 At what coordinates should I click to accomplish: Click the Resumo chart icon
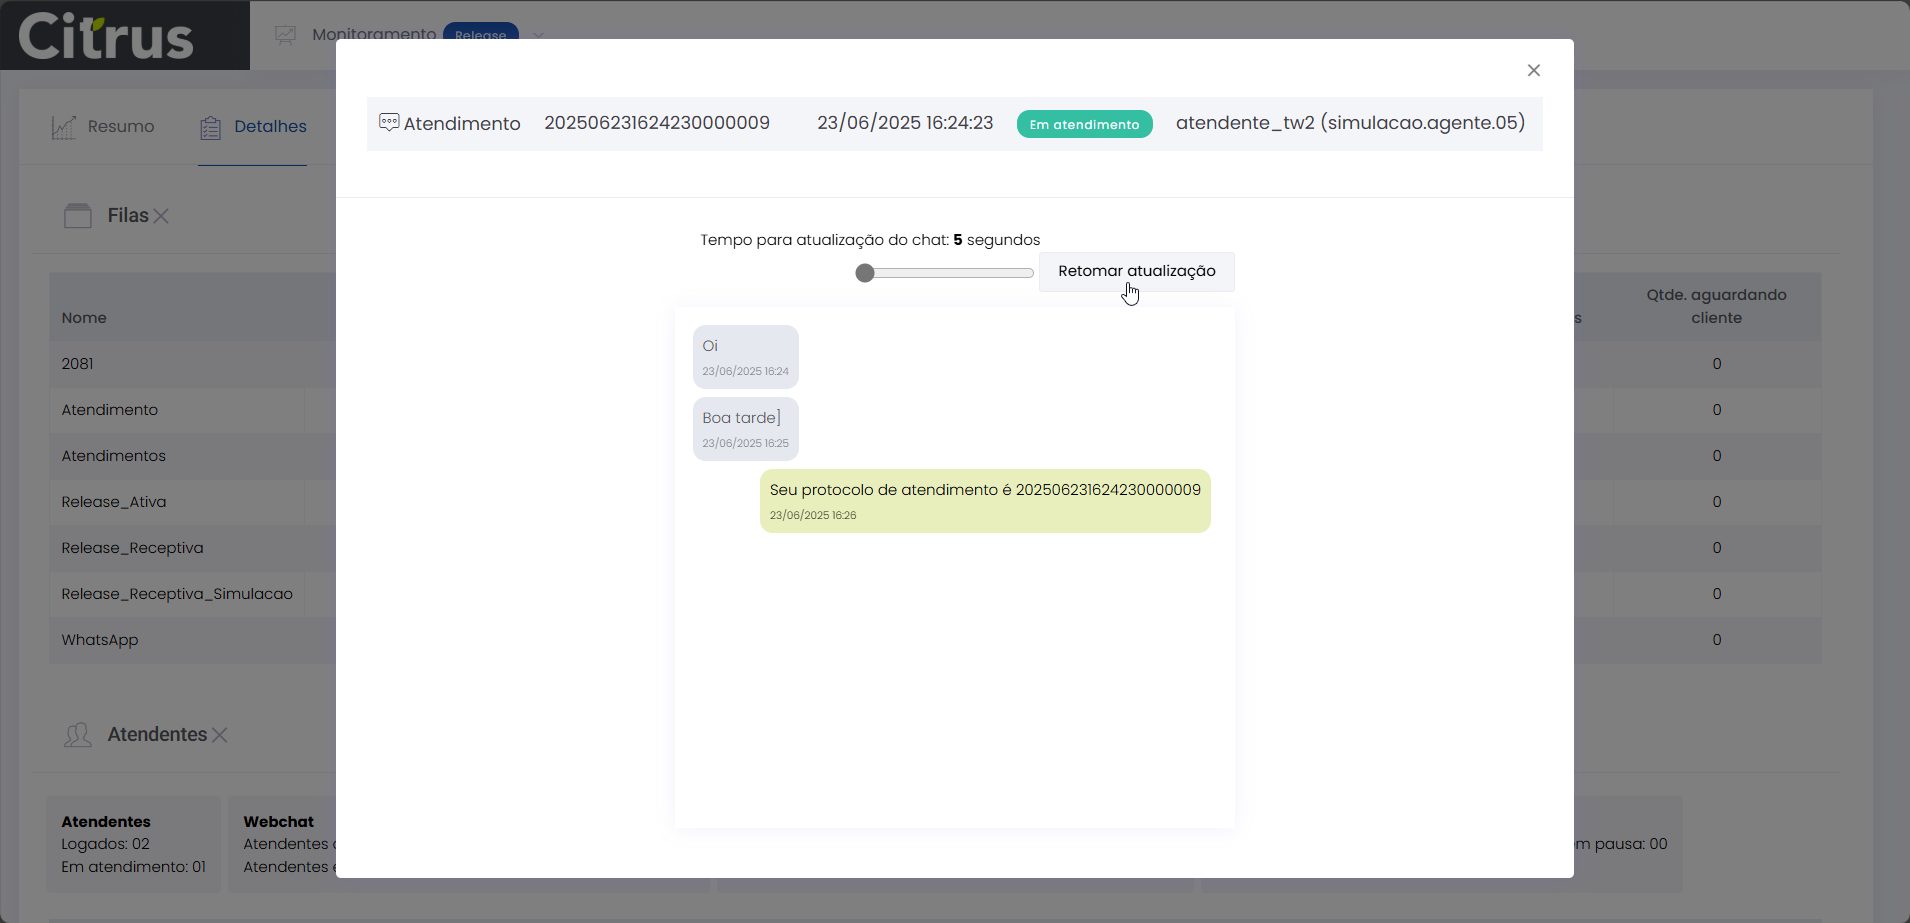click(64, 127)
